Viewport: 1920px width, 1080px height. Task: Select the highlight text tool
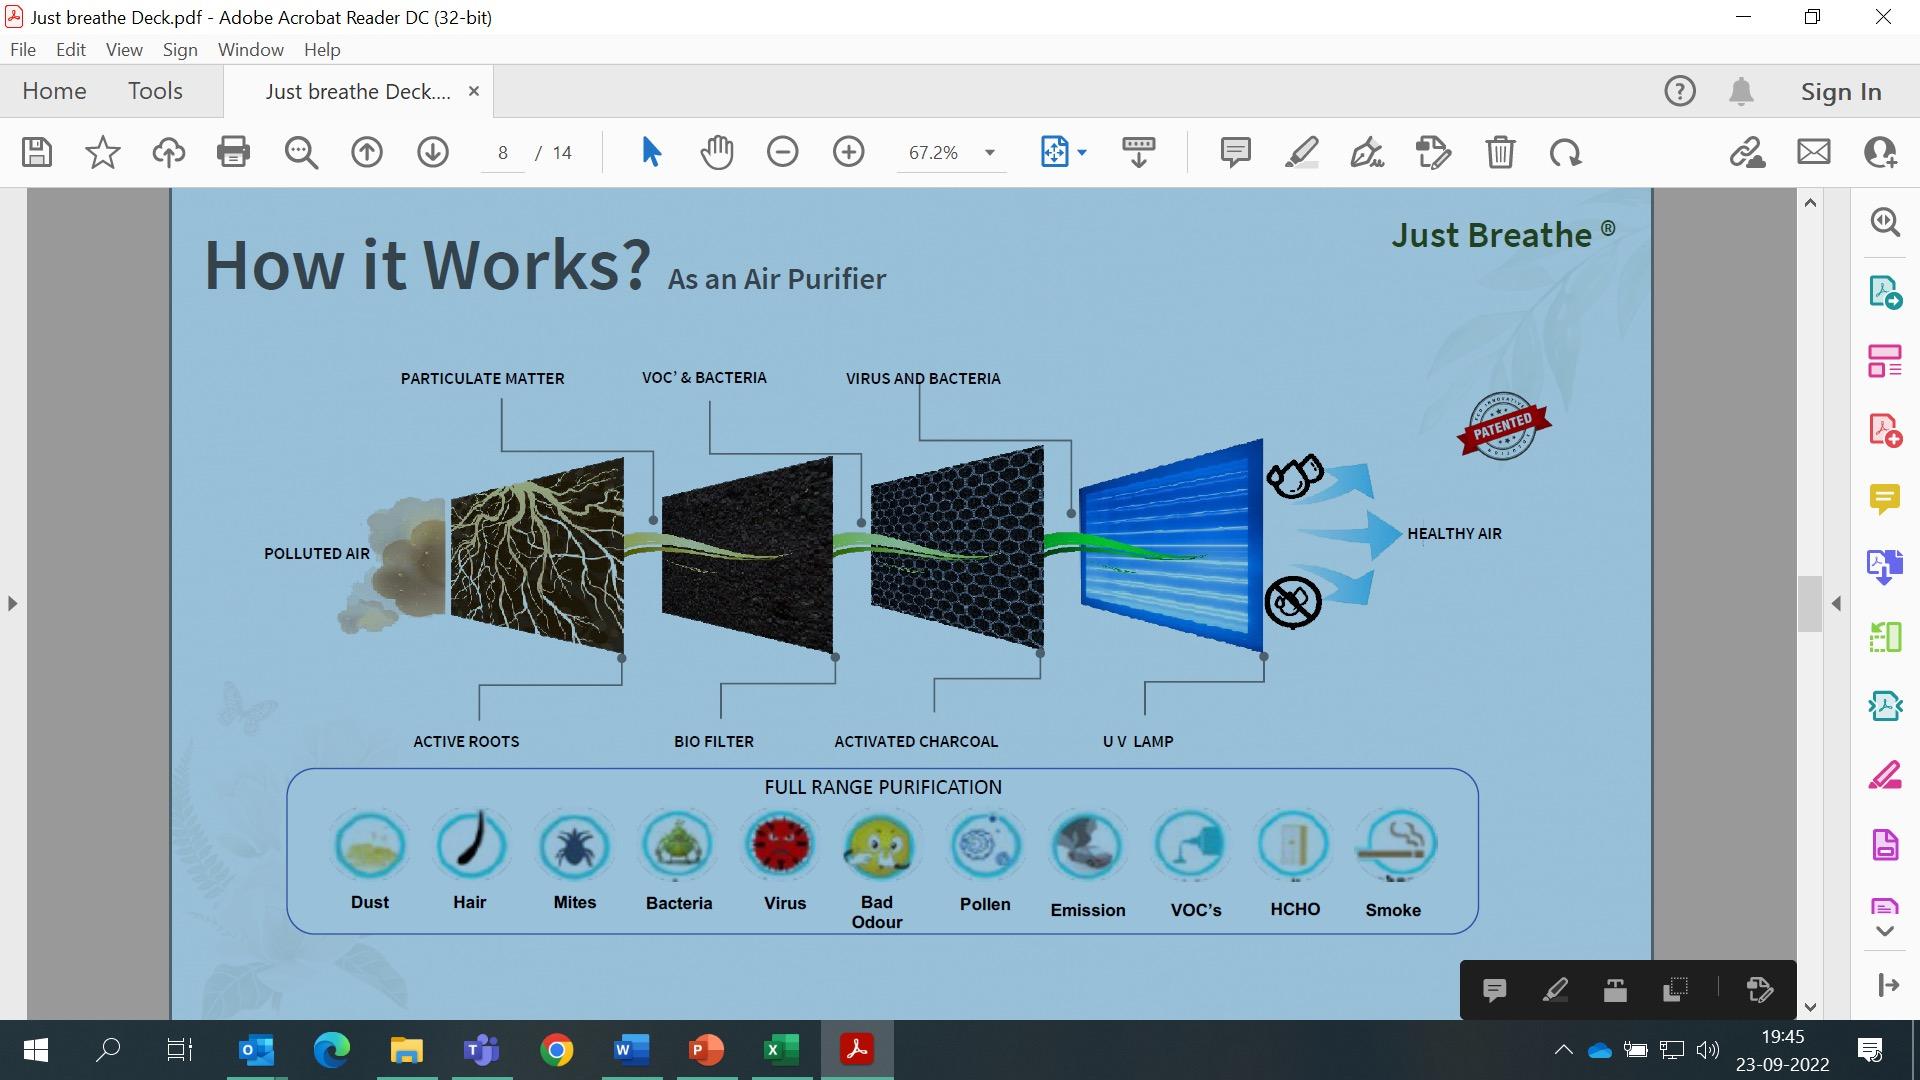(x=1301, y=152)
